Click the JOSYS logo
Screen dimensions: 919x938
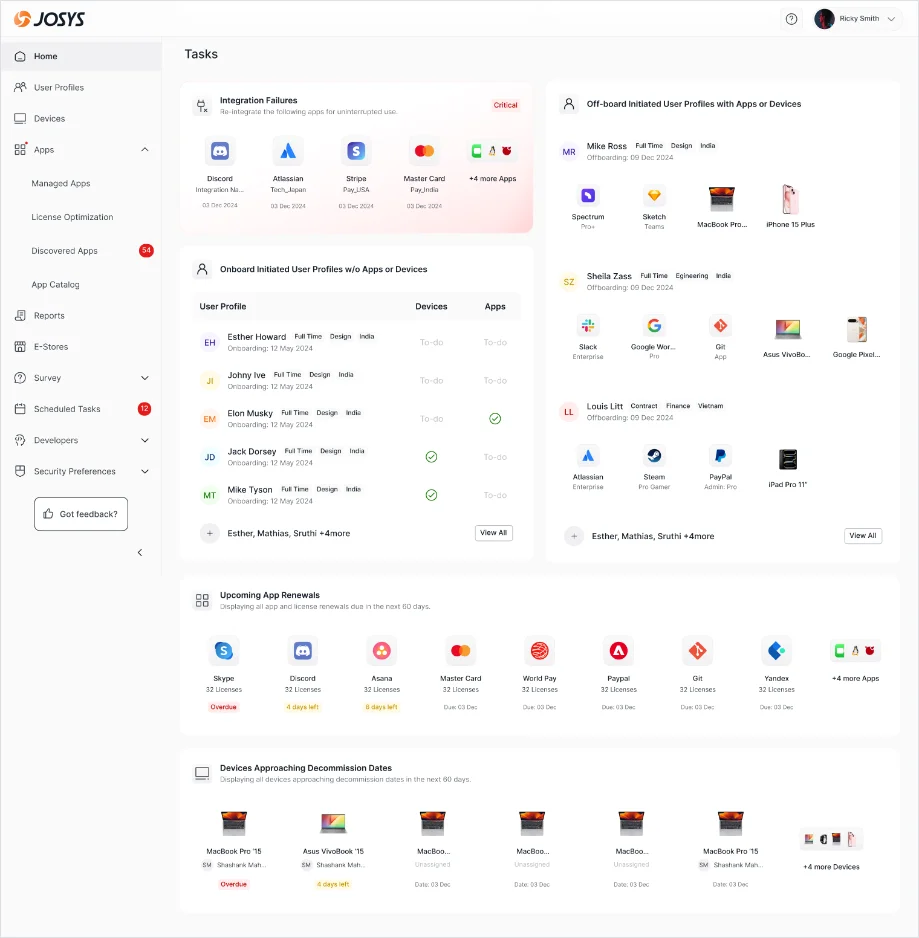49,19
